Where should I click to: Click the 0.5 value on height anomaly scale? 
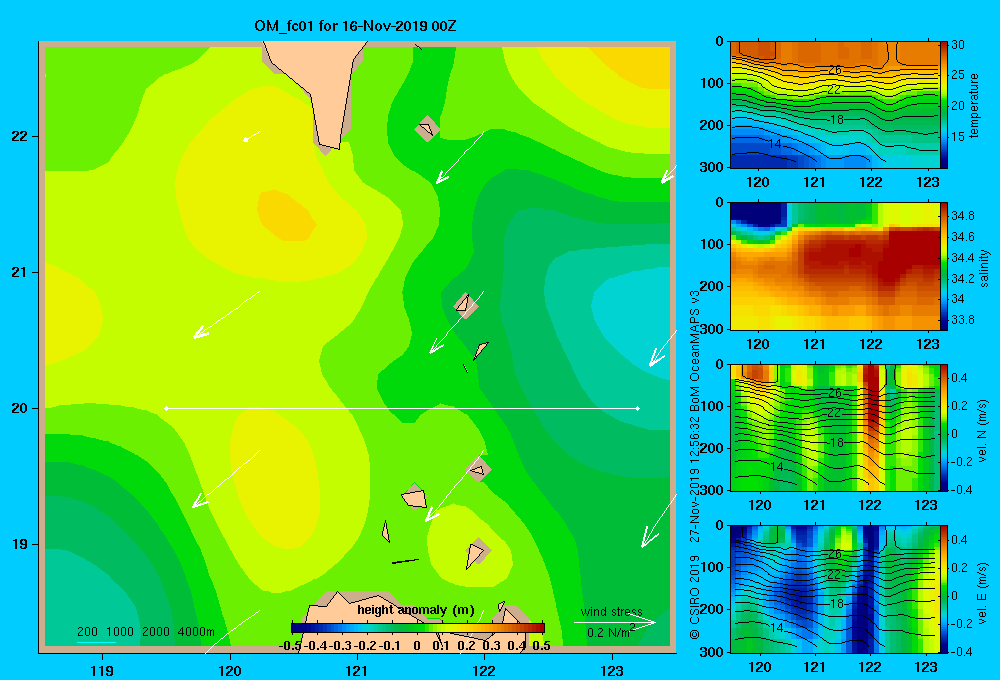pyautogui.click(x=541, y=646)
